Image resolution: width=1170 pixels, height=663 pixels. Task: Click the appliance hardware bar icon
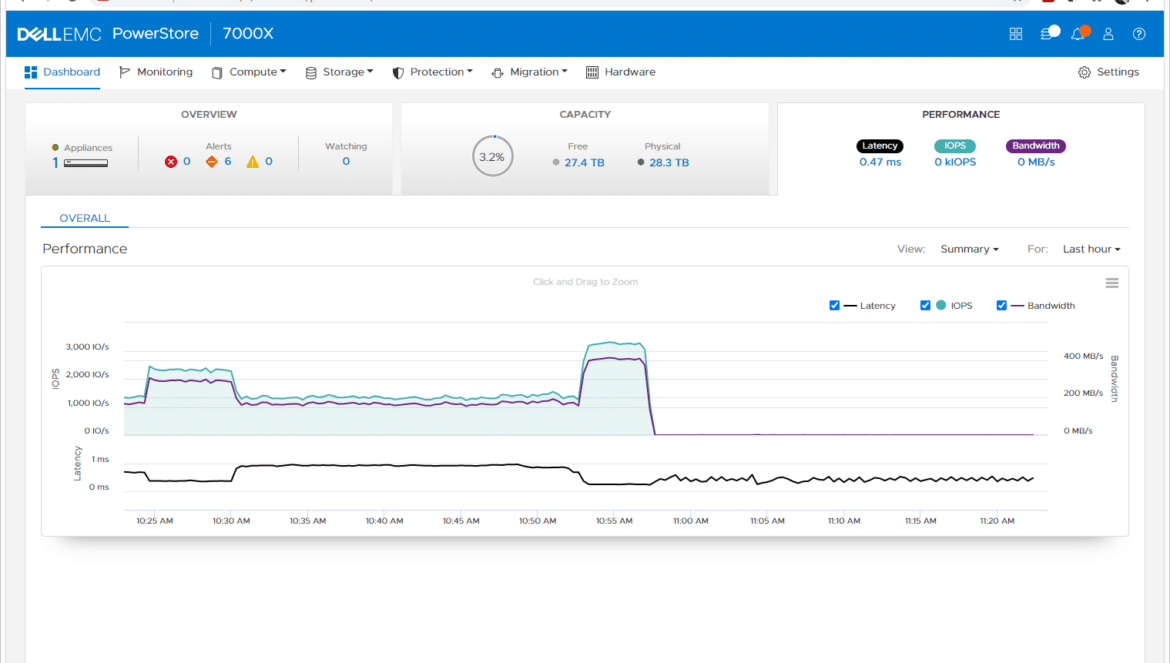(x=86, y=163)
